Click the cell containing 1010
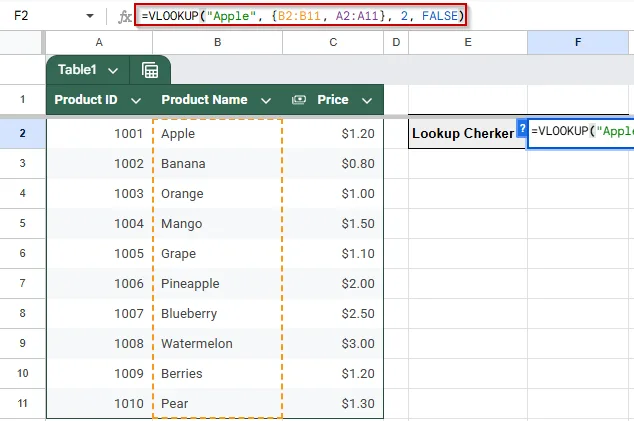 pos(99,403)
